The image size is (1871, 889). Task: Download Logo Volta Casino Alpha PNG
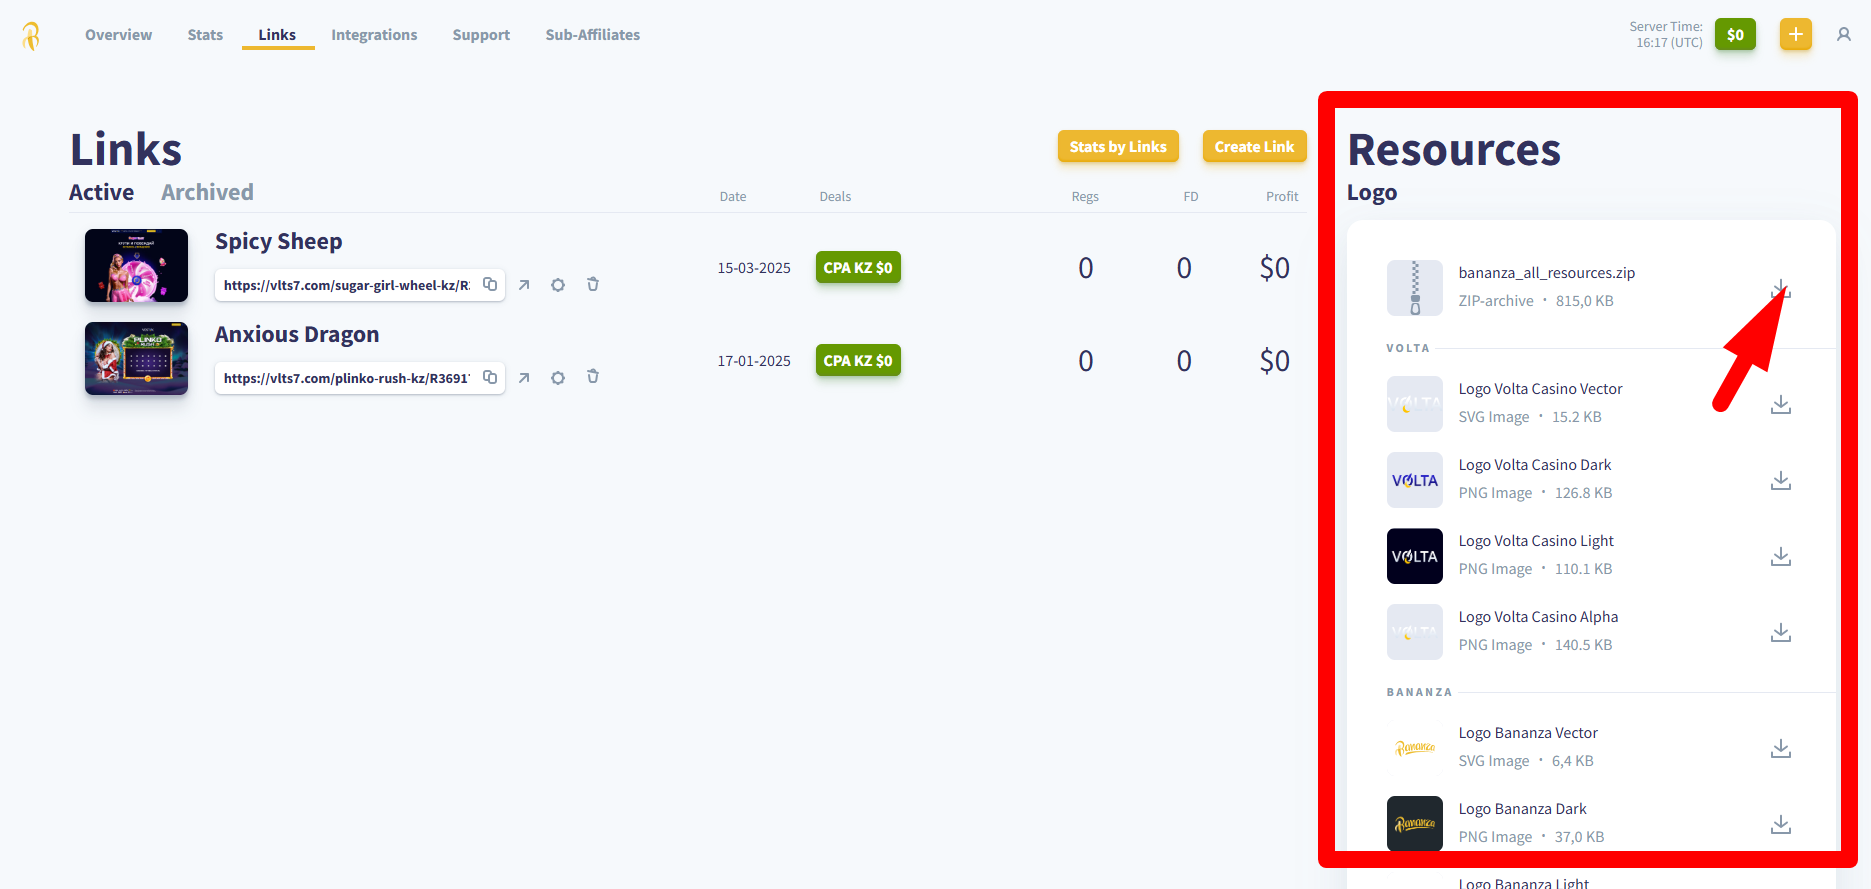tap(1781, 632)
